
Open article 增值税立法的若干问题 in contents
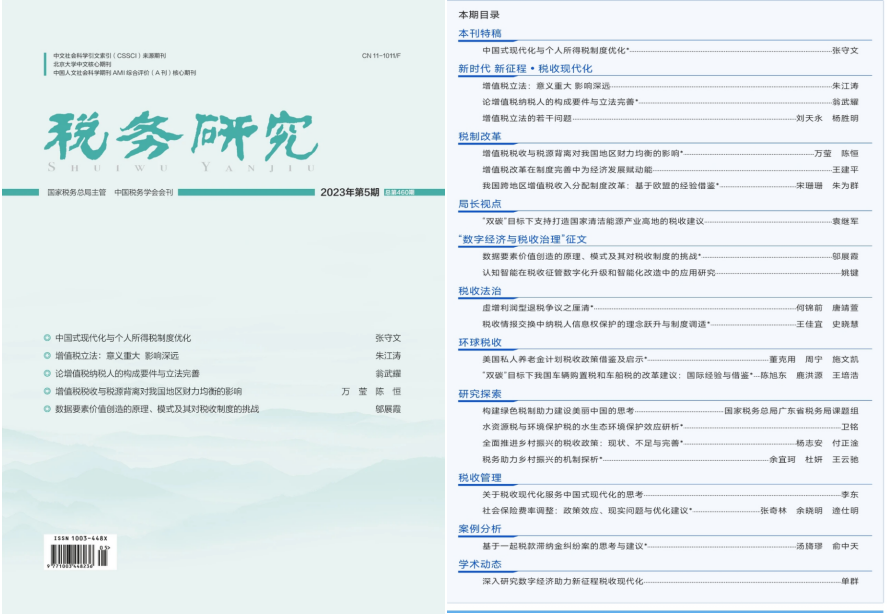[527, 119]
